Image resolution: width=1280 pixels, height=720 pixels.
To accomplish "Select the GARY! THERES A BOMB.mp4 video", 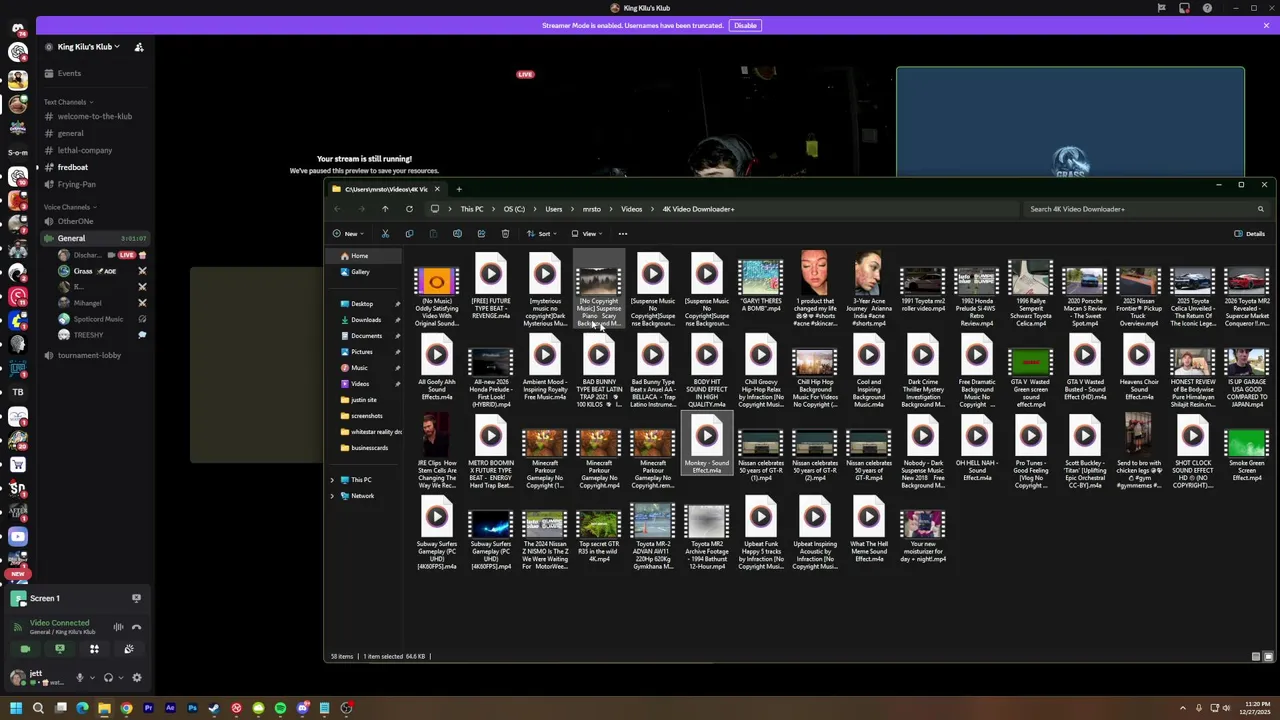I will point(760,287).
